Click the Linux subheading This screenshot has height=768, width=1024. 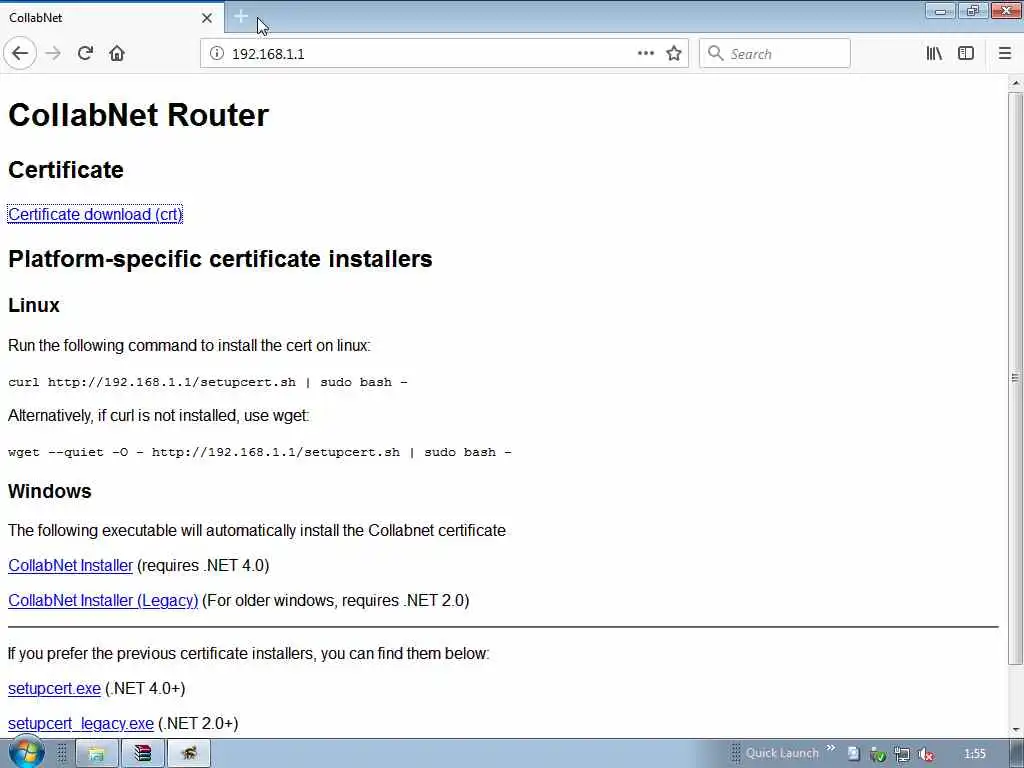click(x=34, y=305)
